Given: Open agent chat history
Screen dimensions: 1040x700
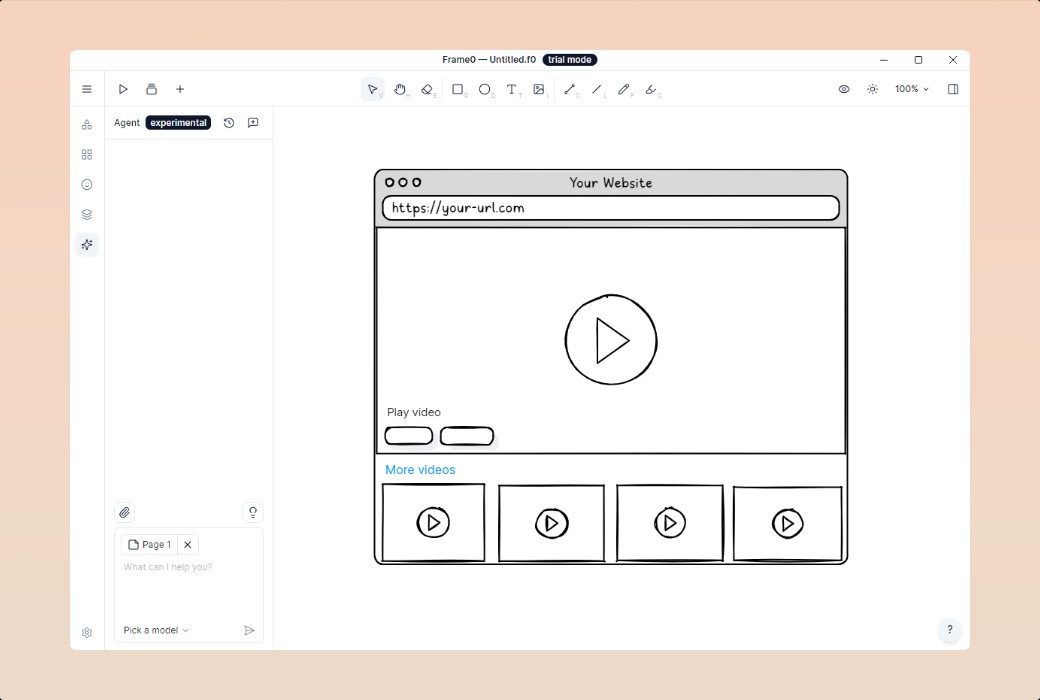Looking at the screenshot, I should [229, 123].
